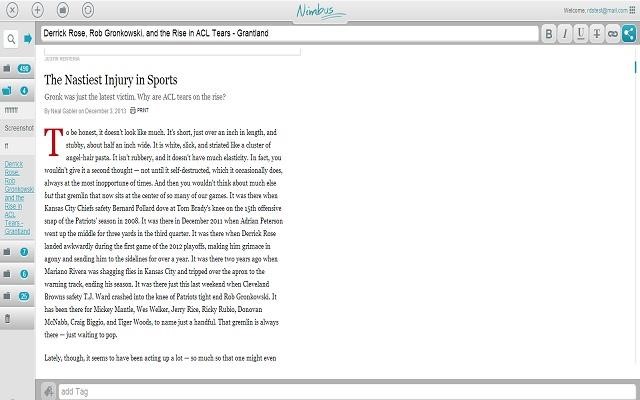Click the account email link in the header
Screen dimensions: 640x400
pos(607,11)
